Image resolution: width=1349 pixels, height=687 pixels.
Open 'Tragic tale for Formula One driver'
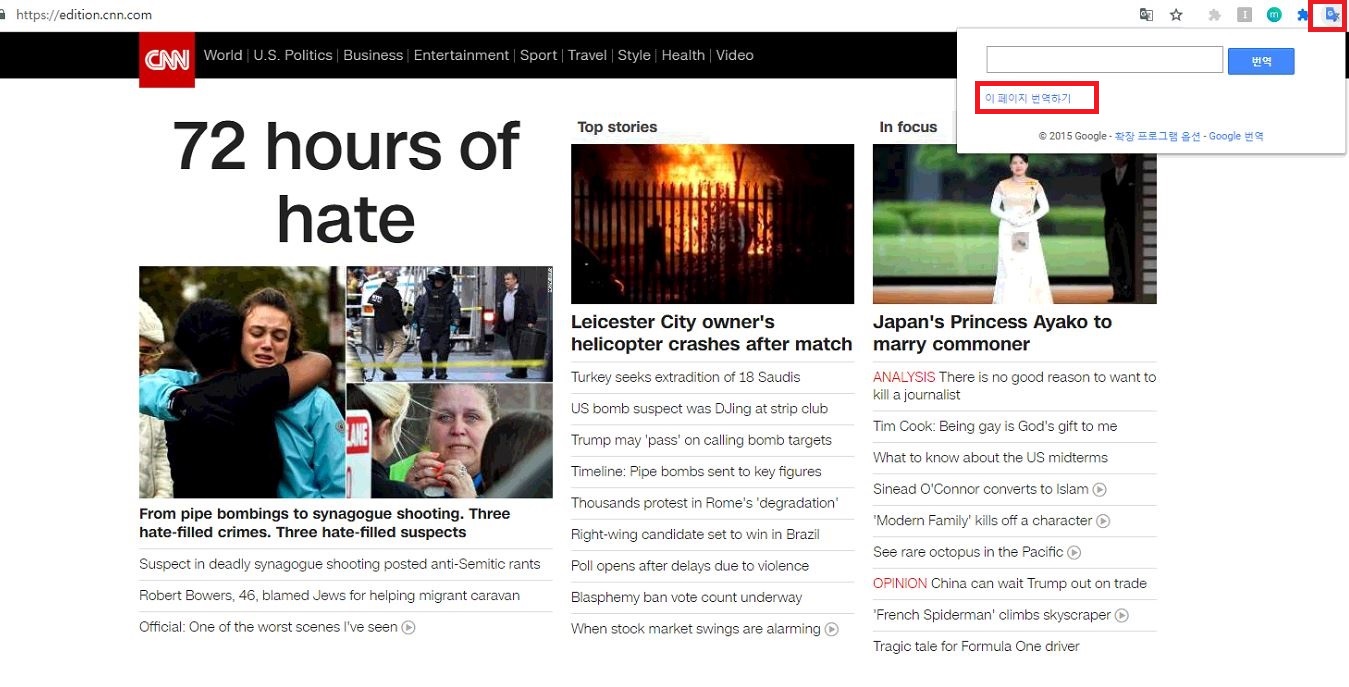pyautogui.click(x=976, y=646)
